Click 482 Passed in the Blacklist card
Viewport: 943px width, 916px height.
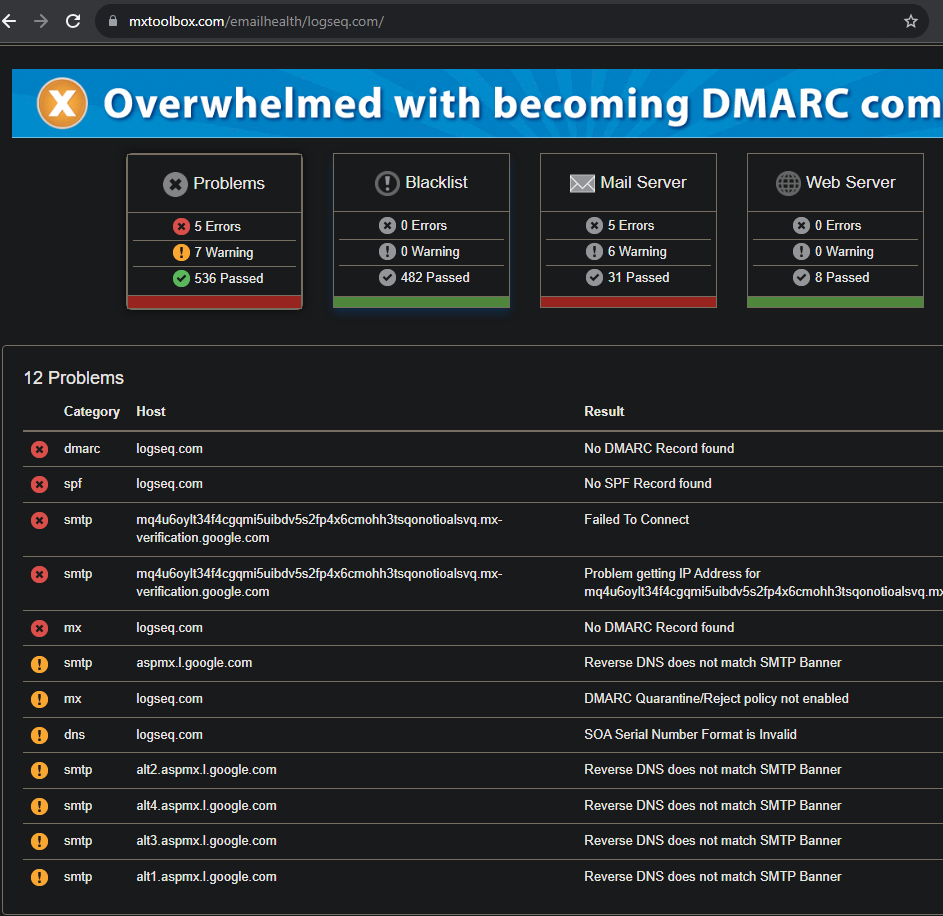(x=435, y=277)
